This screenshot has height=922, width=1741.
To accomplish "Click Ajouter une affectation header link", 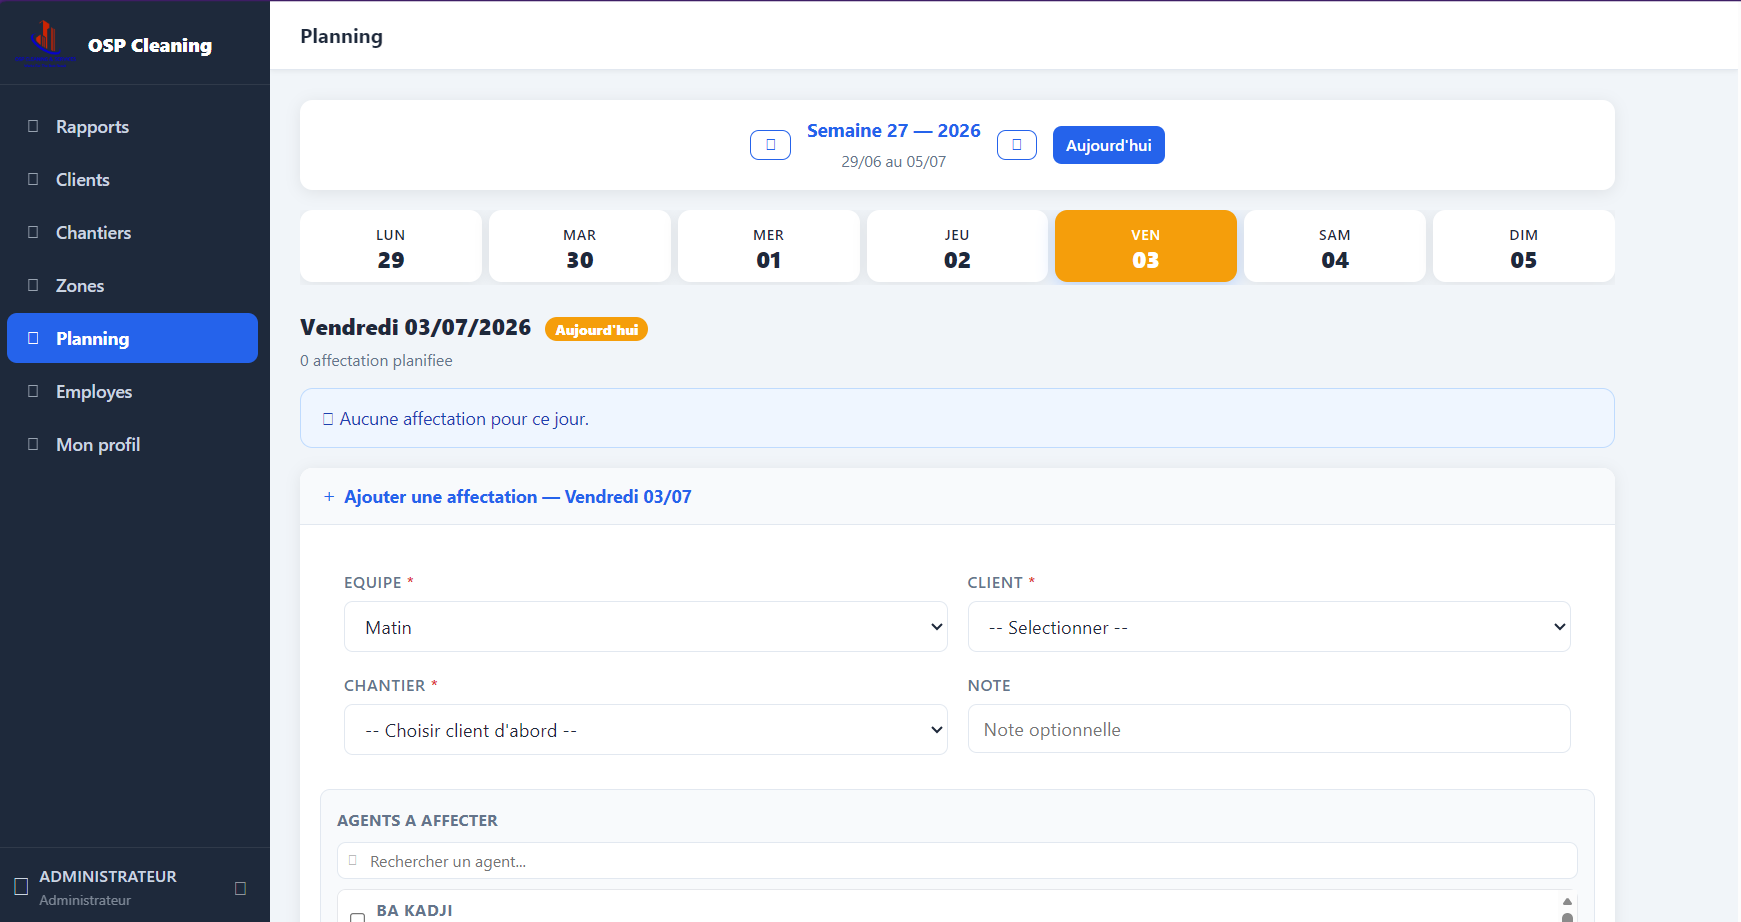I will click(517, 497).
